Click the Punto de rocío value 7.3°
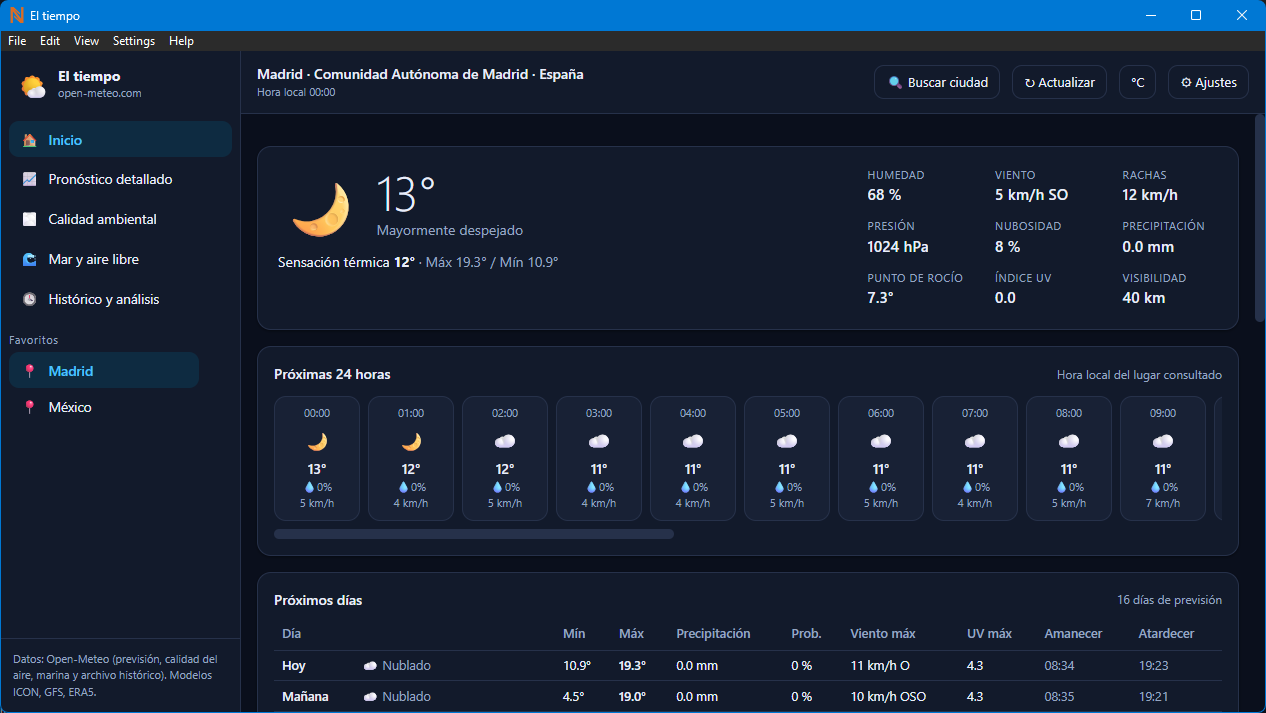The image size is (1266, 713). point(880,297)
